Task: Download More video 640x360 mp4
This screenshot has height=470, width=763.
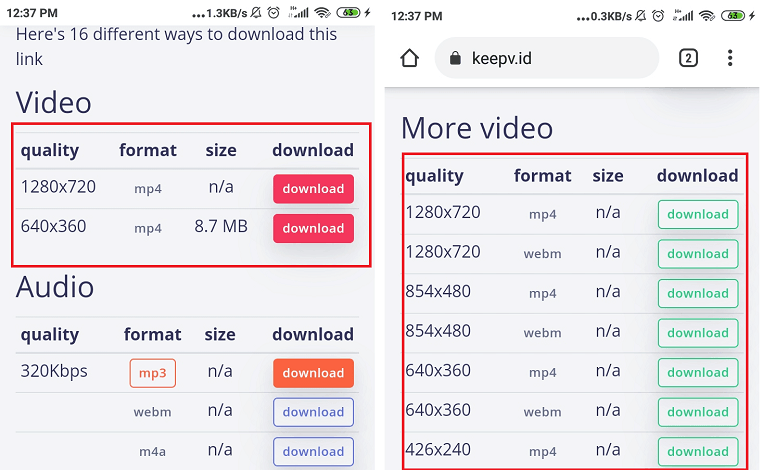Action: click(698, 373)
